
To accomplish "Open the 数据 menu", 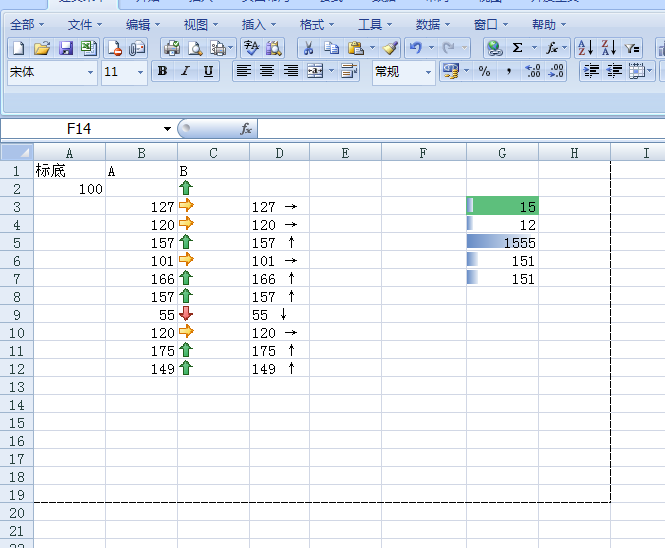I will pyautogui.click(x=432, y=24).
